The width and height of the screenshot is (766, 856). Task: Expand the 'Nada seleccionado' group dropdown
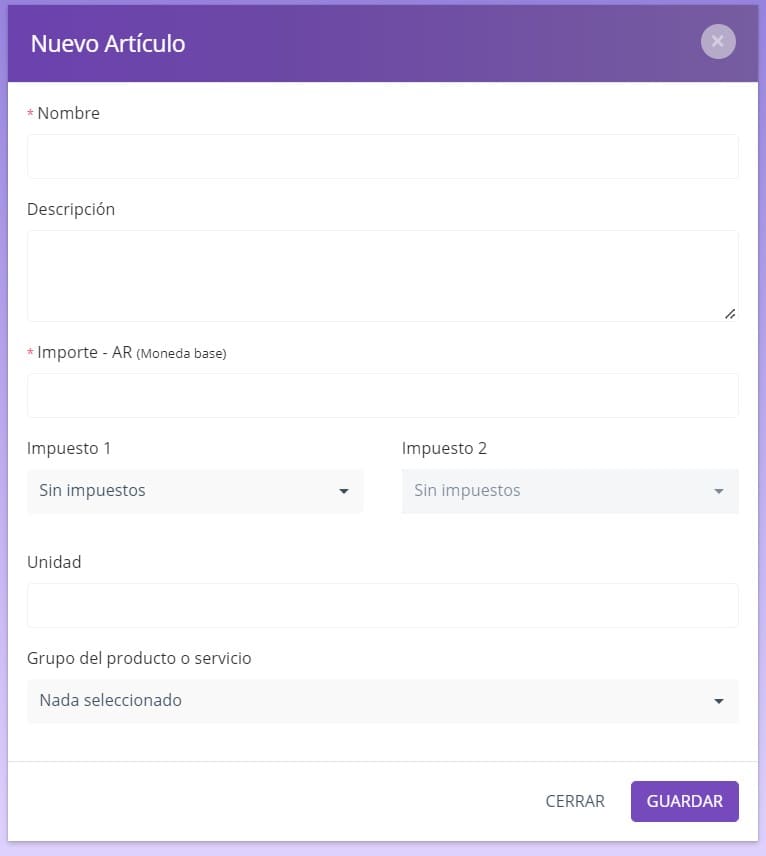[383, 701]
